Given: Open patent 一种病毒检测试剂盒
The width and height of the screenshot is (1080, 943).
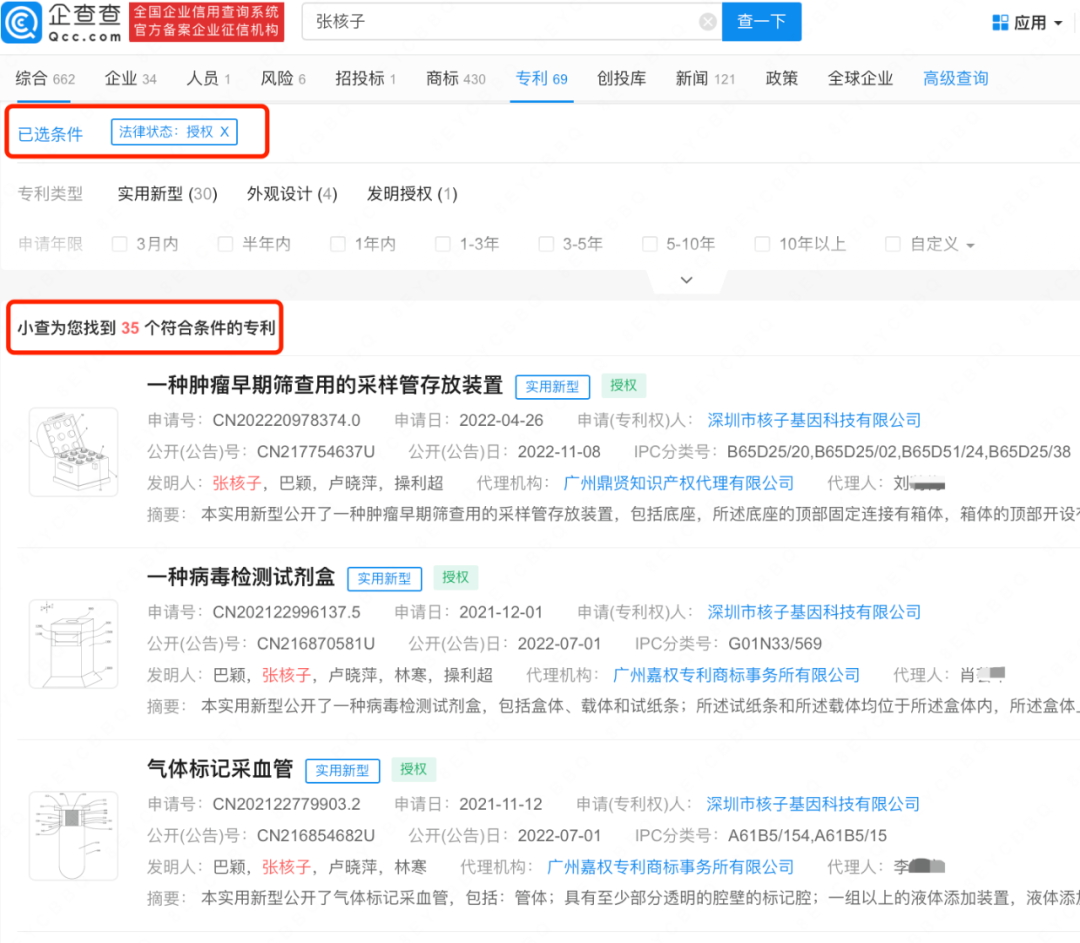Looking at the screenshot, I should (241, 577).
